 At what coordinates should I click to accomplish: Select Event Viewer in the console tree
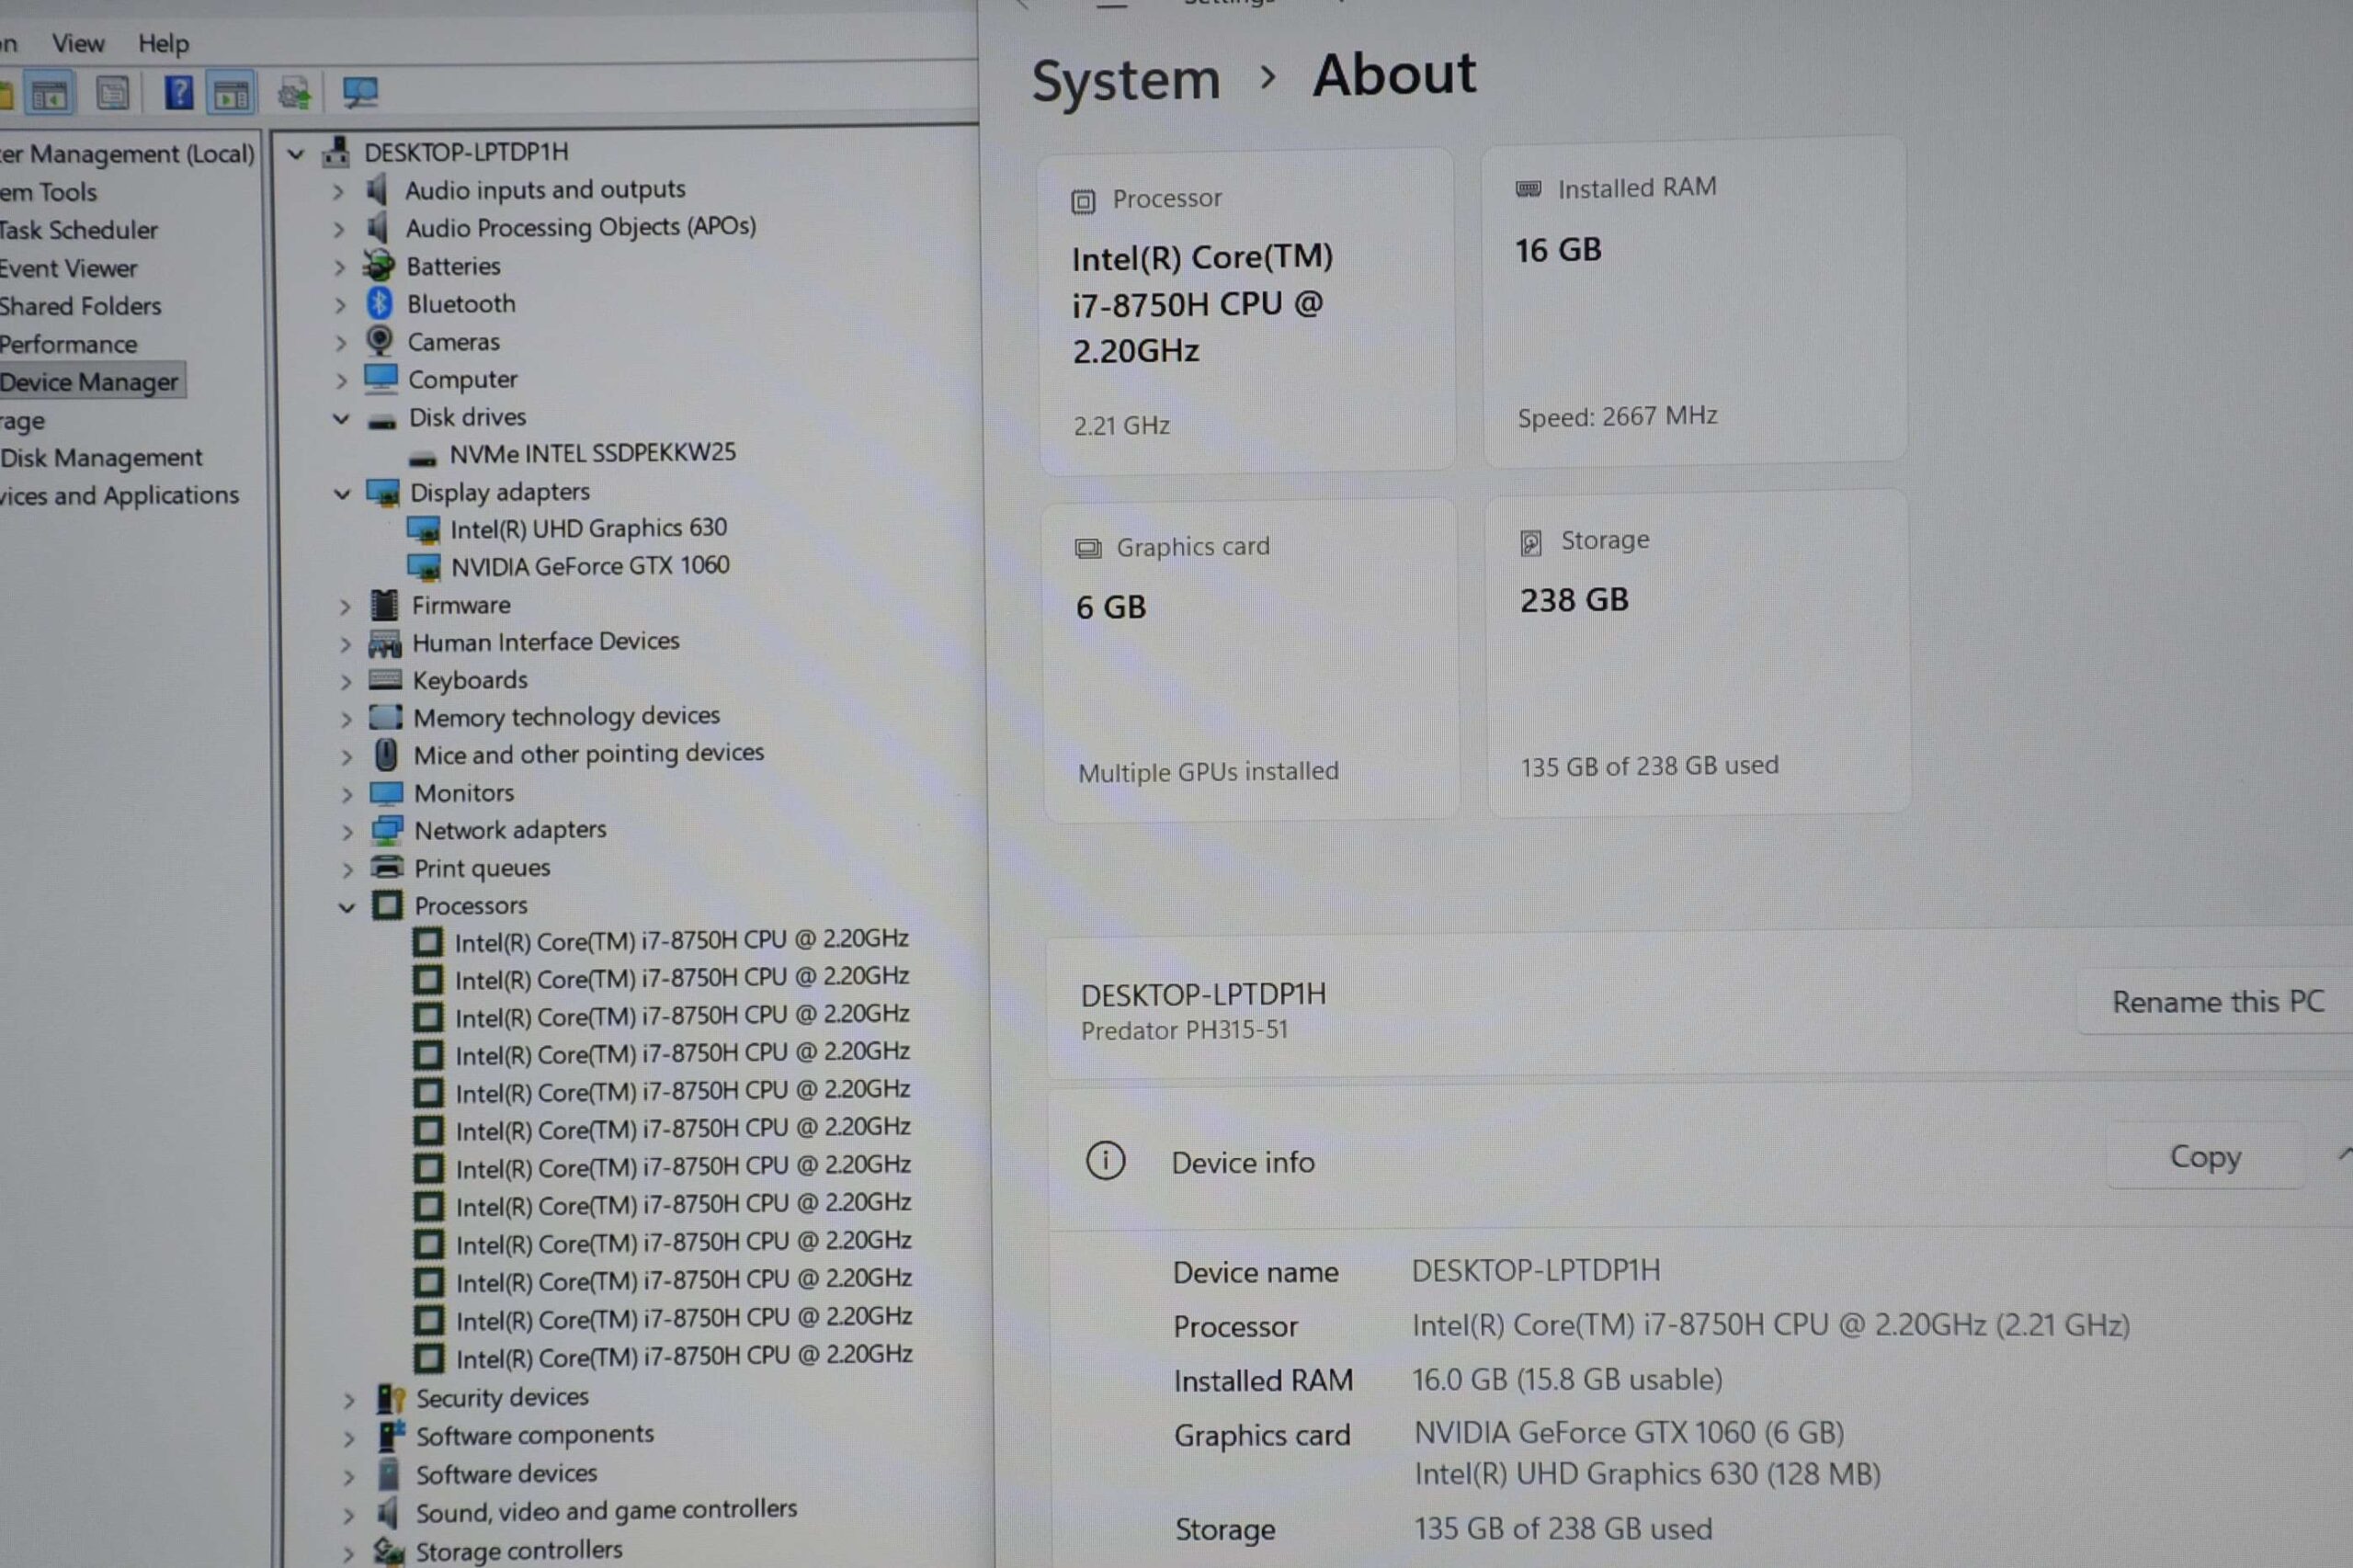pyautogui.click(x=68, y=268)
